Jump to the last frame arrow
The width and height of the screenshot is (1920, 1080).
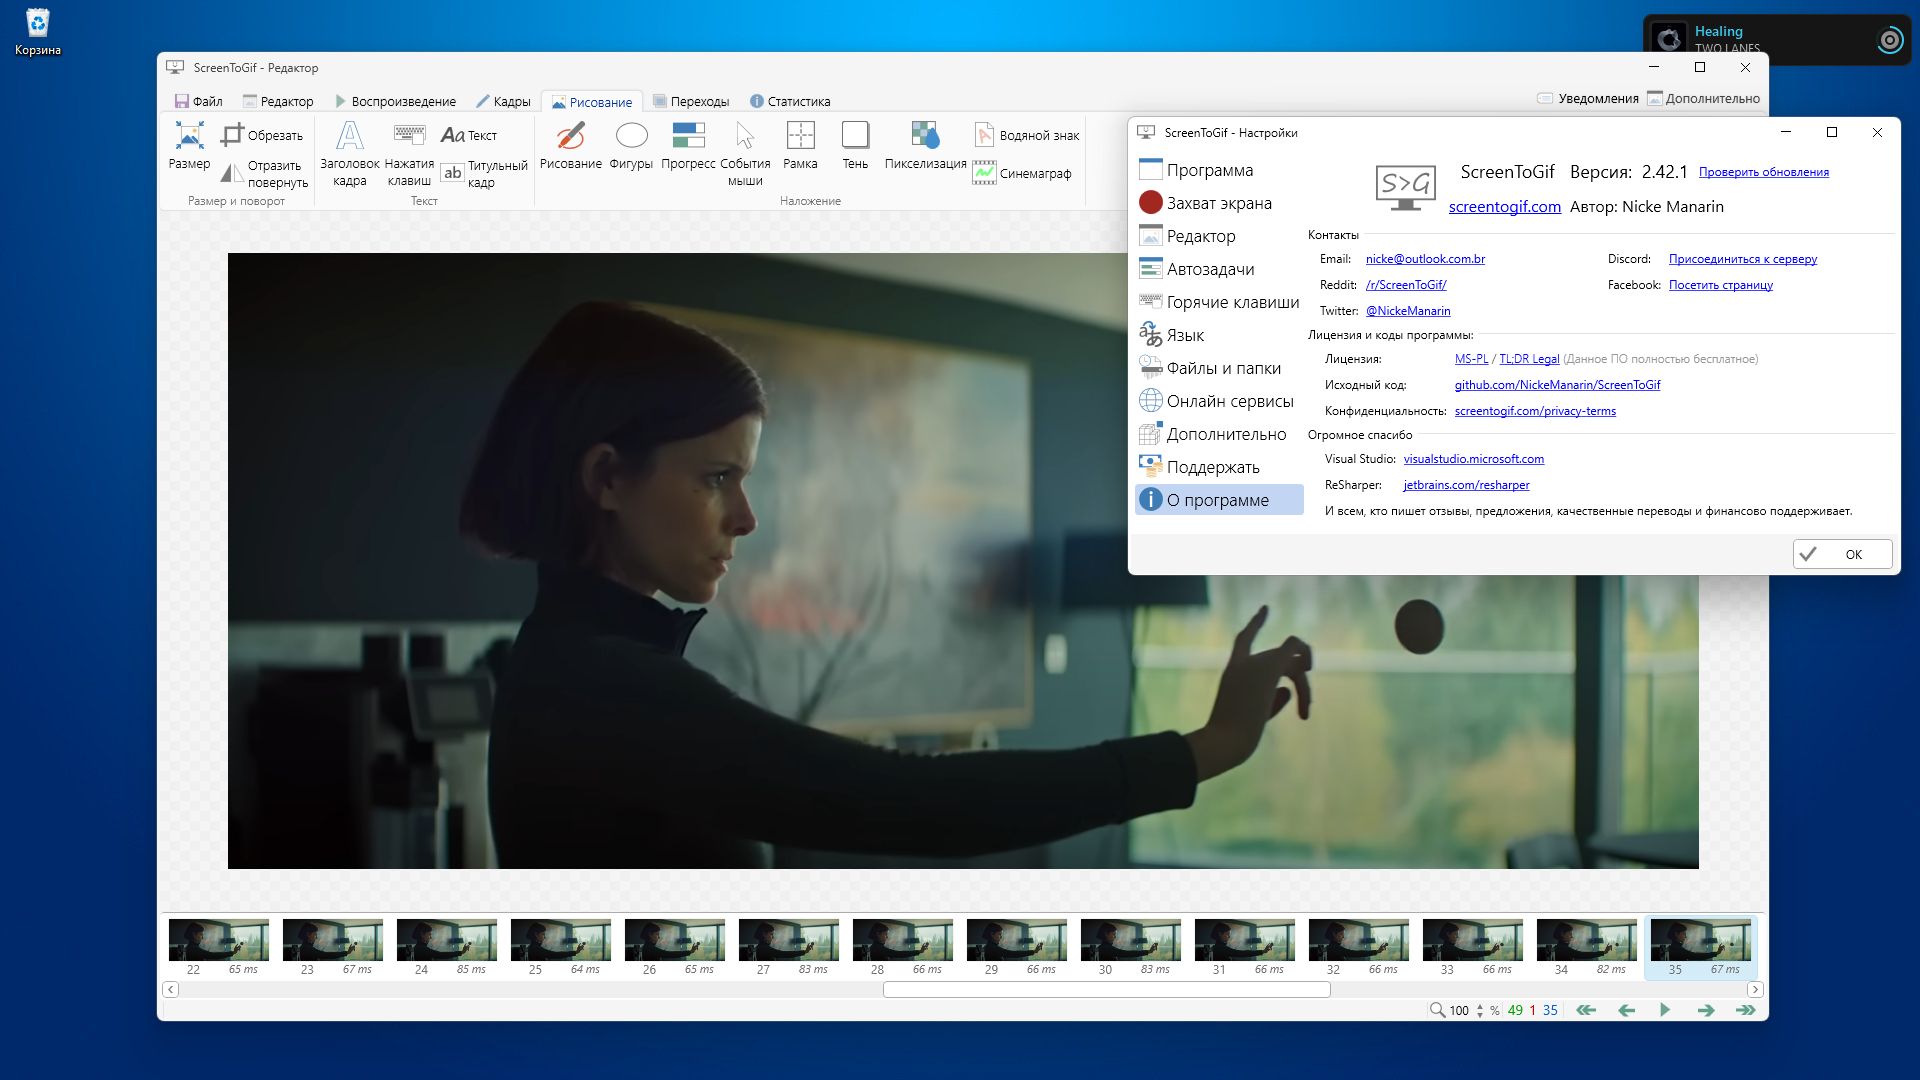1746,1010
